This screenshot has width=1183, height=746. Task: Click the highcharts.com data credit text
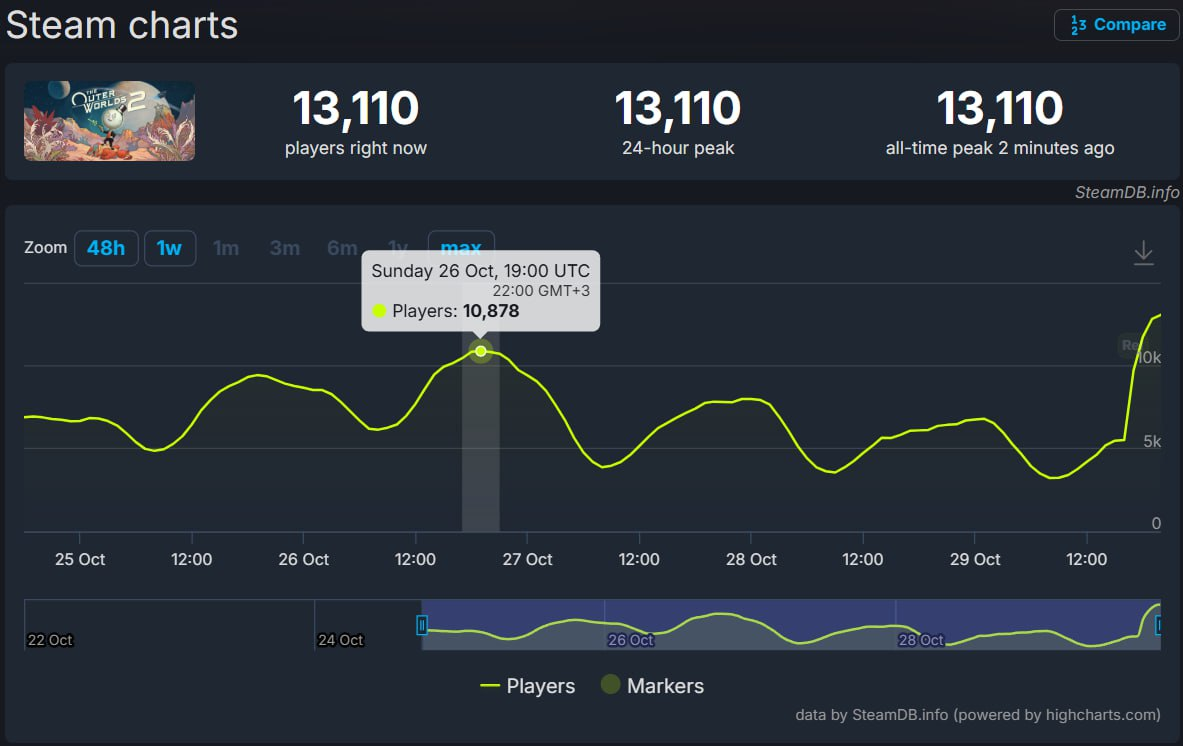point(978,714)
